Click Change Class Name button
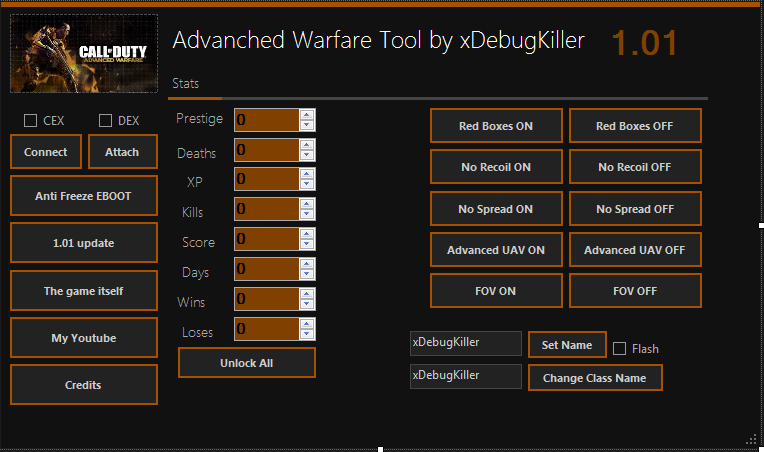 click(x=595, y=377)
